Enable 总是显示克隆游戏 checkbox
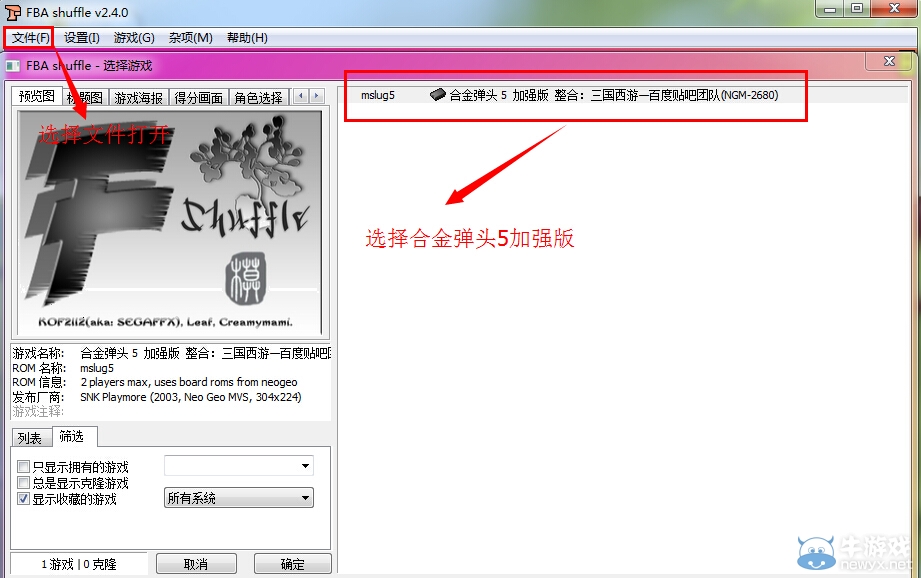Viewport: 921px width, 578px height. coord(23,483)
